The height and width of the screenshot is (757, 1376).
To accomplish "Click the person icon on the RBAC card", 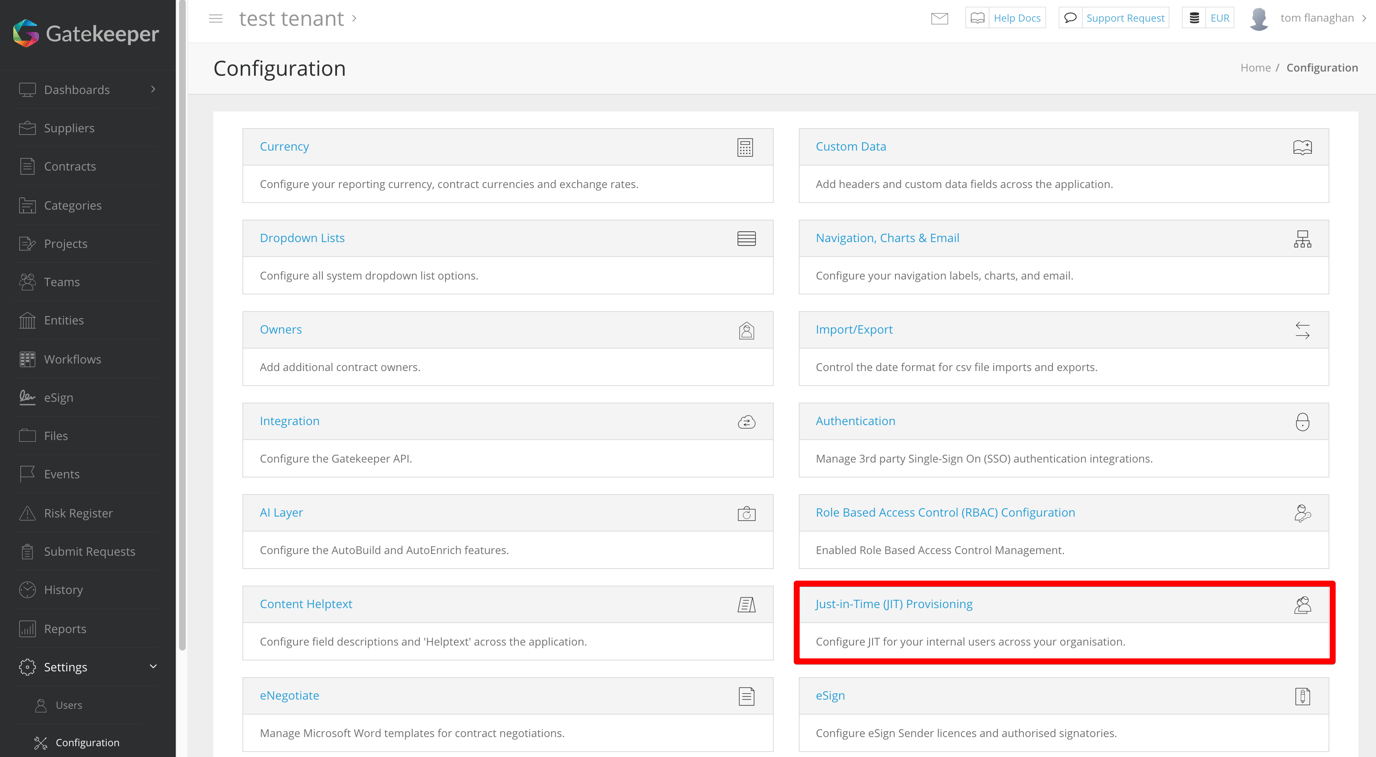I will (x=1302, y=512).
